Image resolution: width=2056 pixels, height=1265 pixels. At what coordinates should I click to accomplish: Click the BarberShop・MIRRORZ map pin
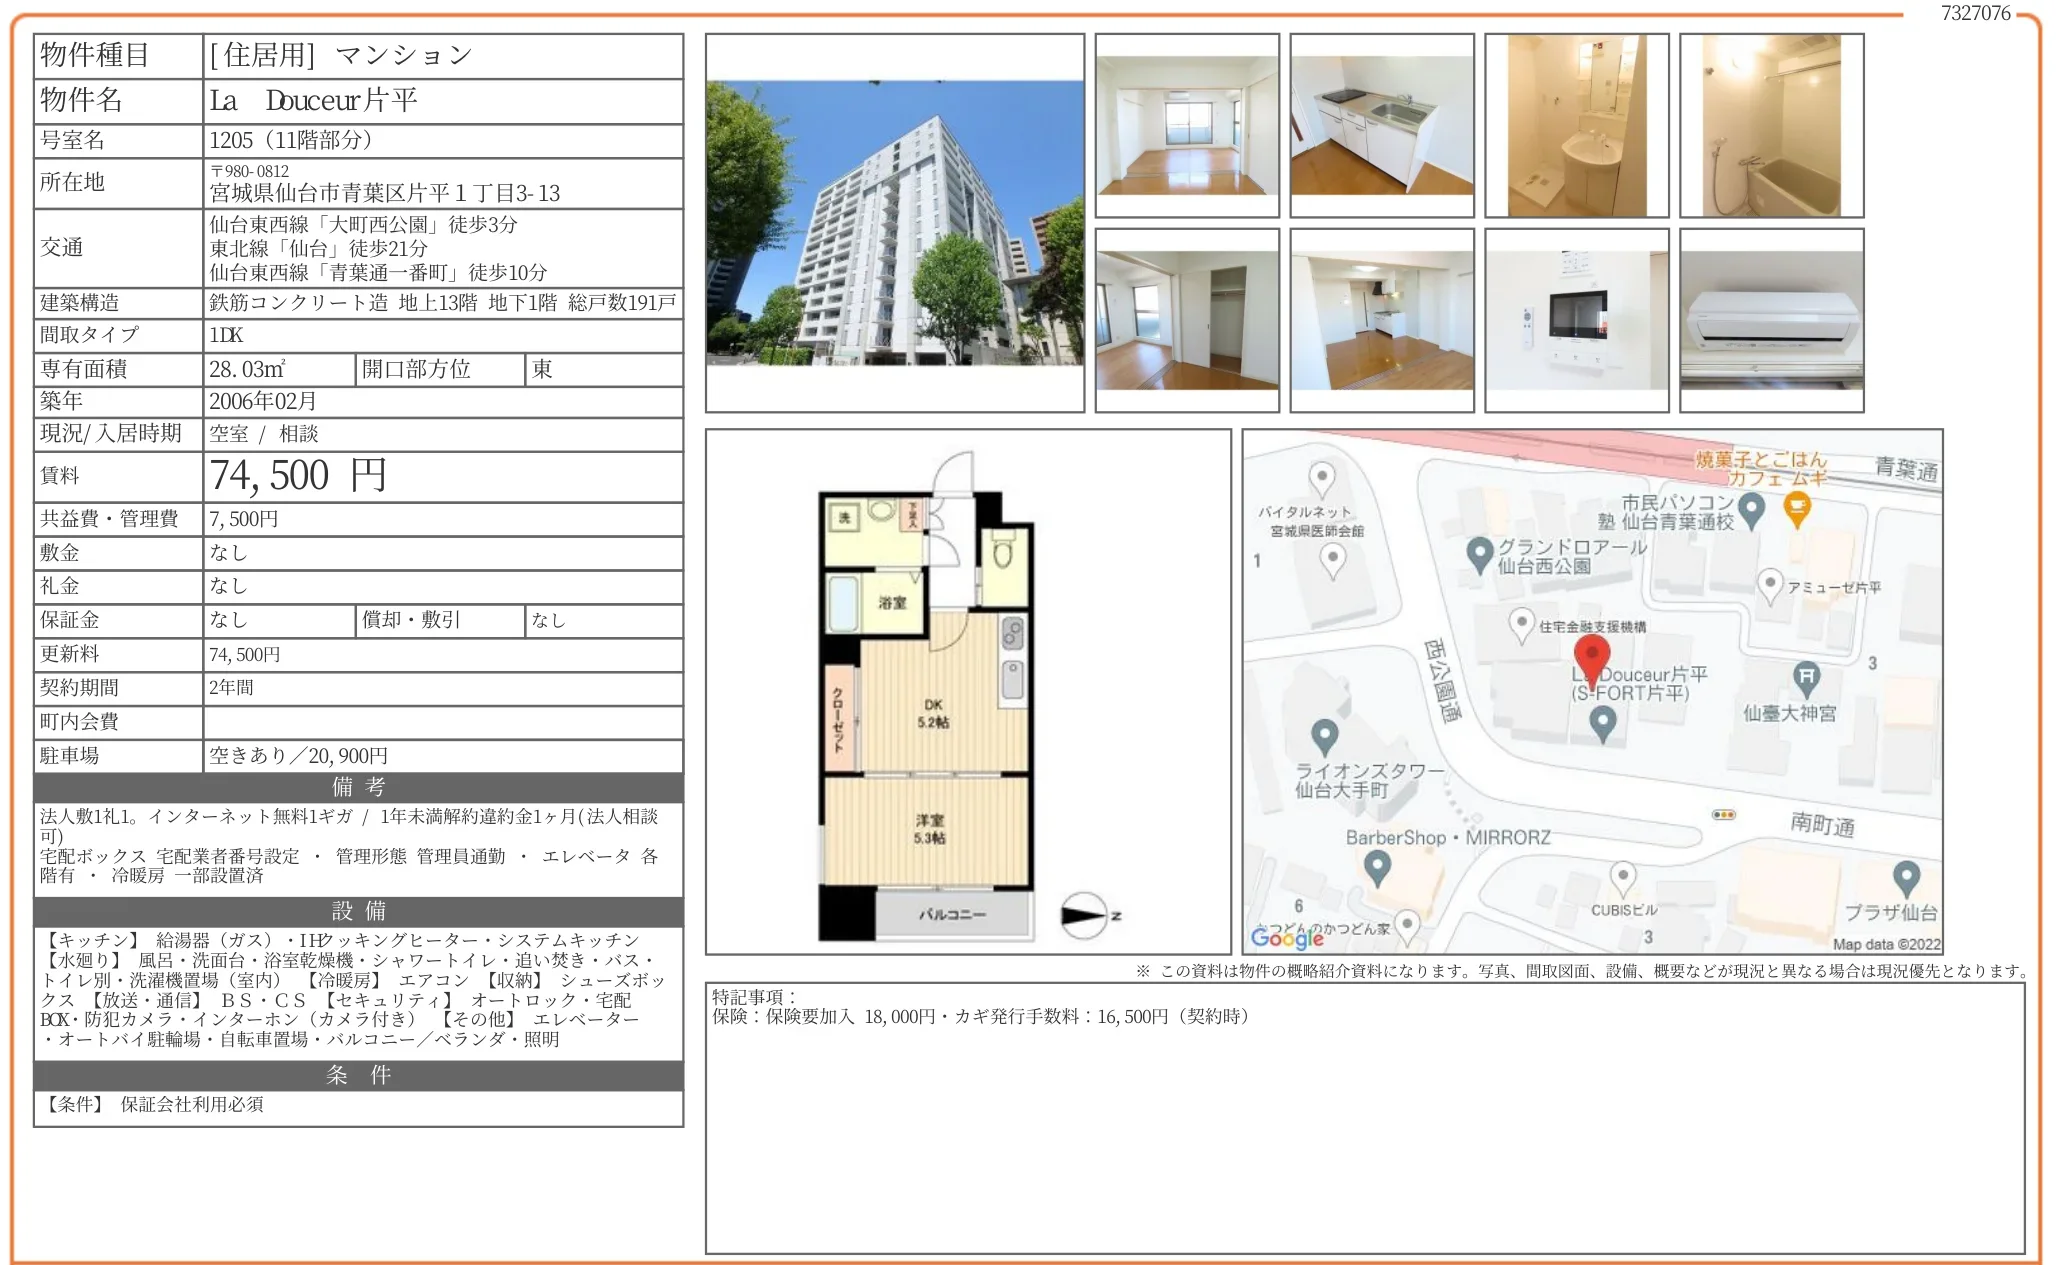click(1377, 867)
